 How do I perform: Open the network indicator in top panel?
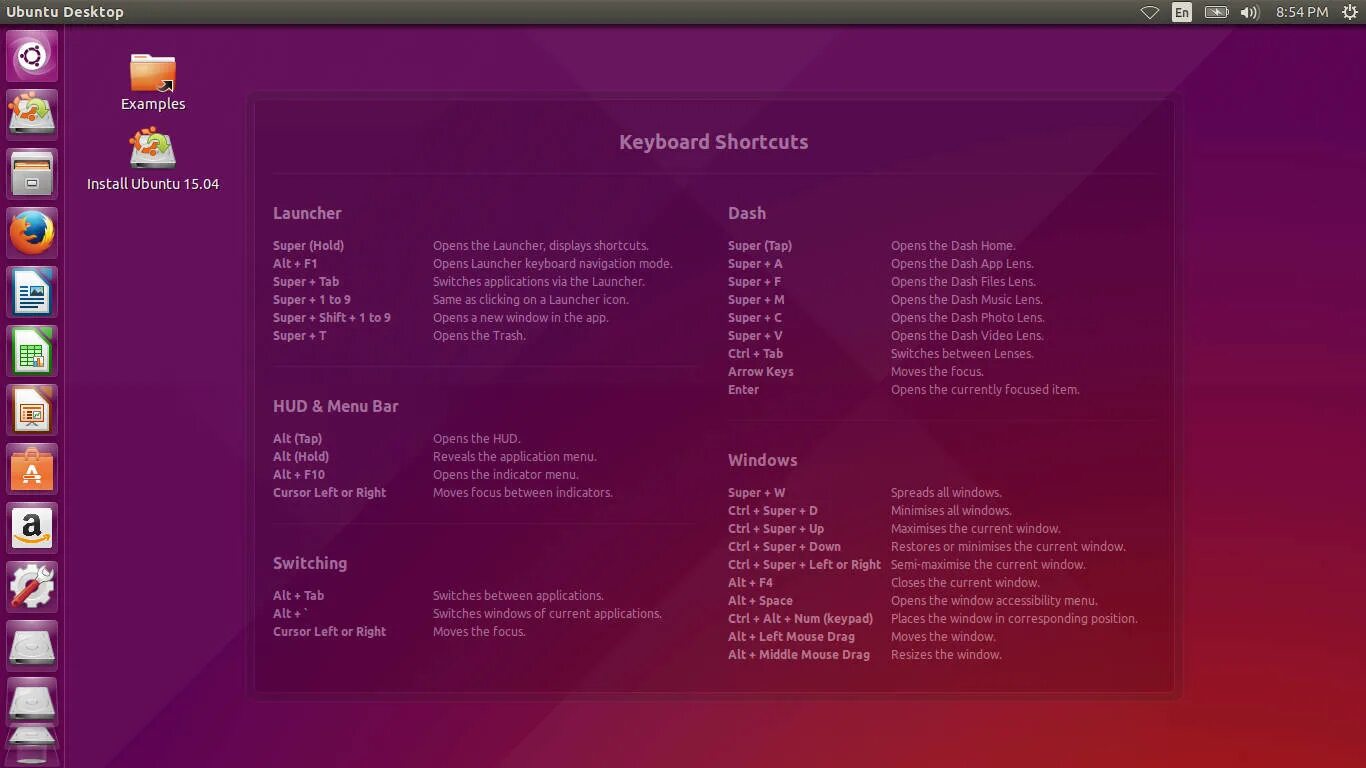coord(1150,12)
